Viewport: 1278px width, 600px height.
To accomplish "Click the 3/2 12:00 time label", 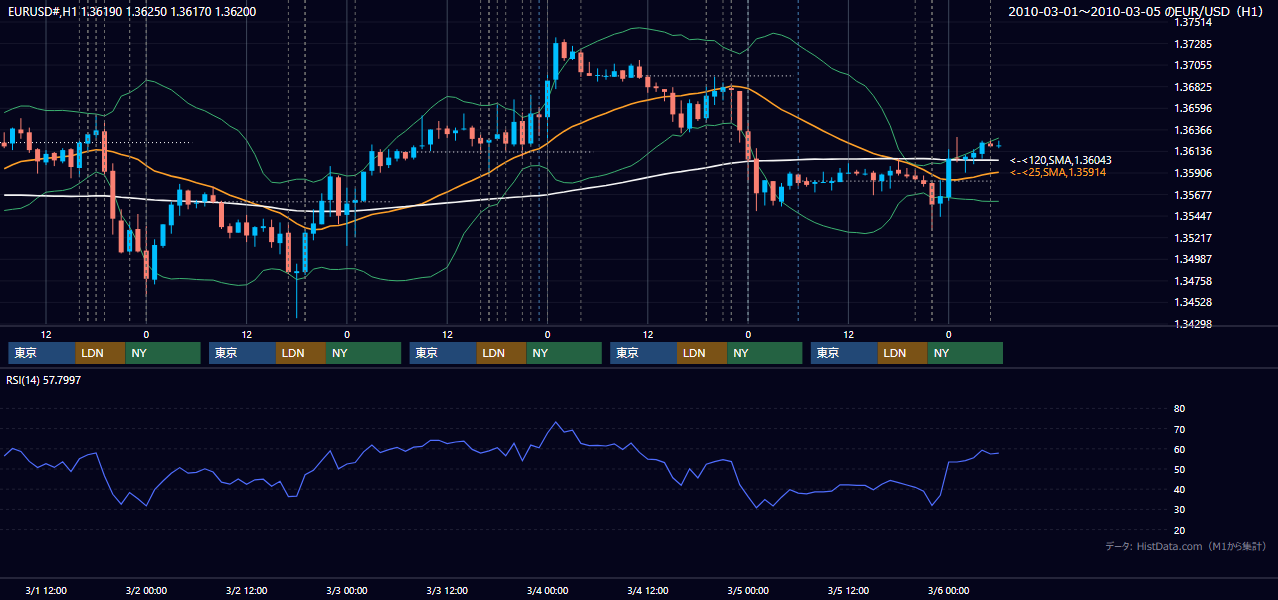I will (246, 591).
